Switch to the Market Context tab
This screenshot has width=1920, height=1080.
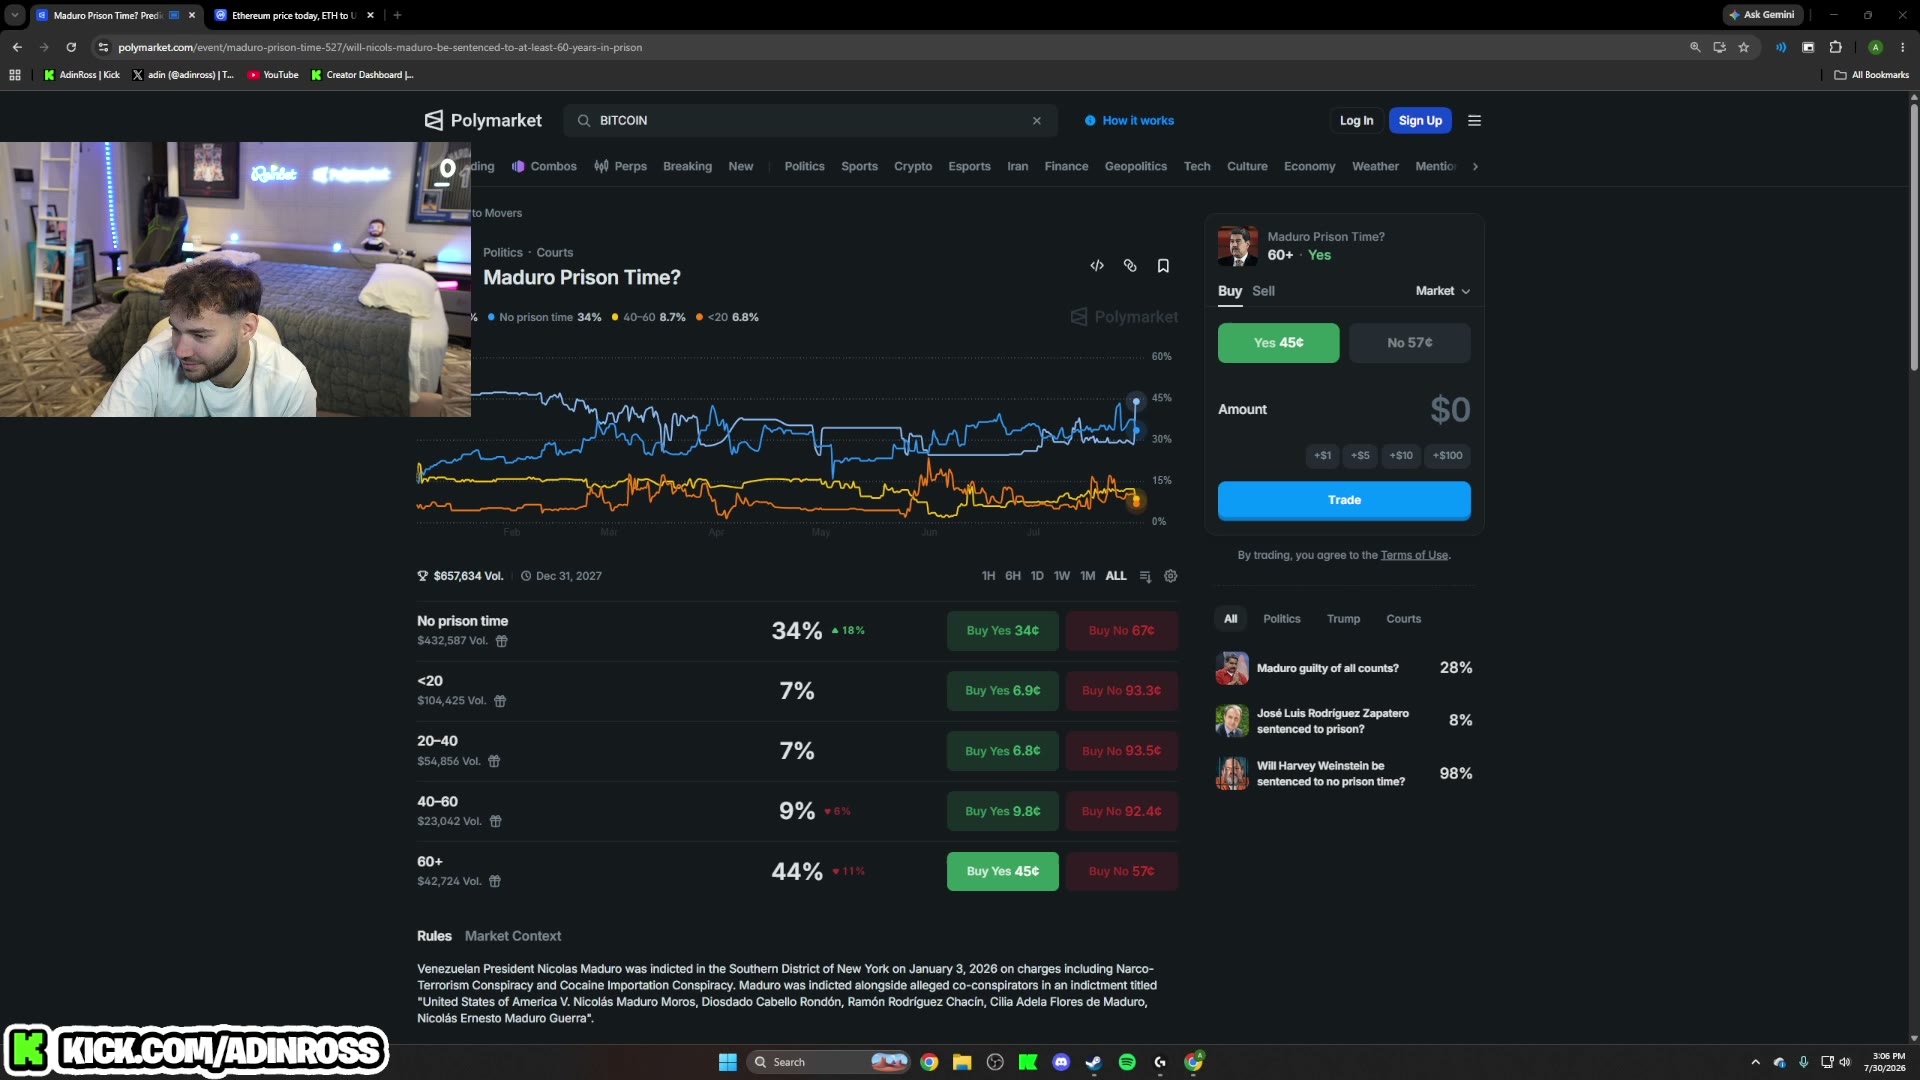click(x=513, y=936)
